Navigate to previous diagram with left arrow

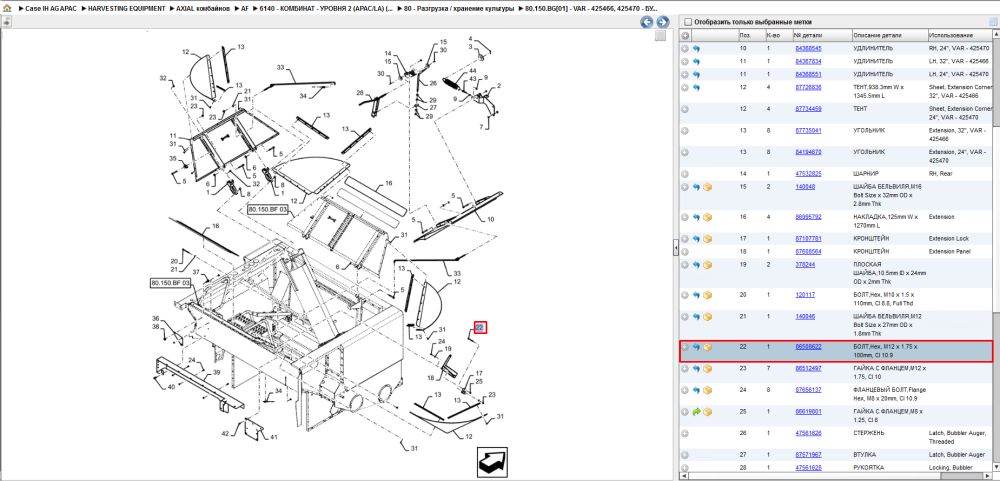[647, 22]
